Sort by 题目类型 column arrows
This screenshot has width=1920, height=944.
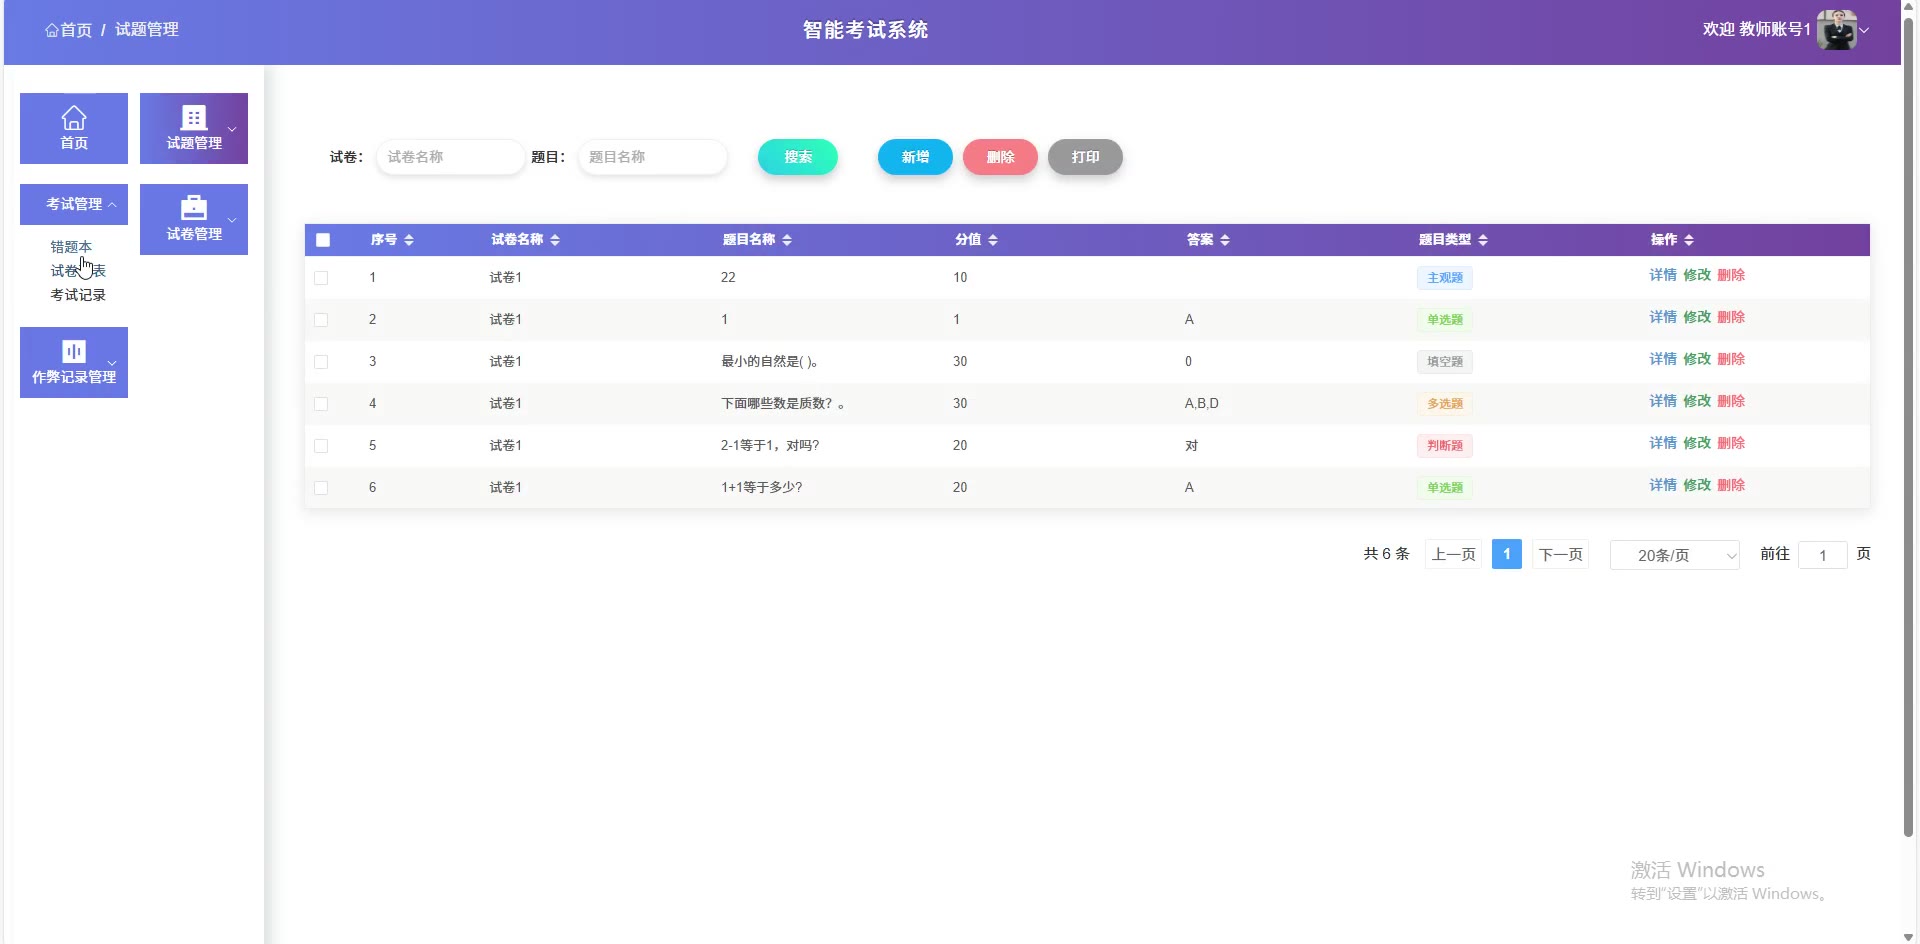pos(1483,240)
